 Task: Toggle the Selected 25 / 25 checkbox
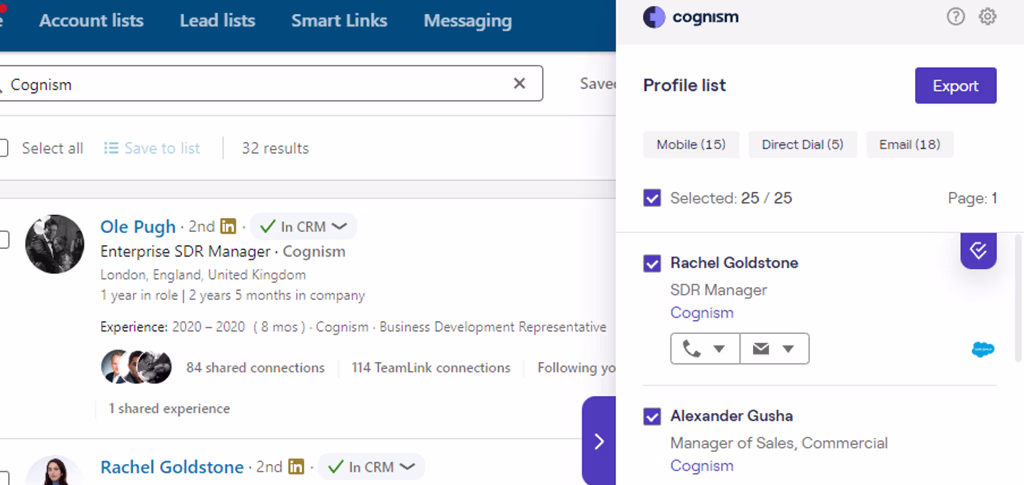(x=652, y=198)
